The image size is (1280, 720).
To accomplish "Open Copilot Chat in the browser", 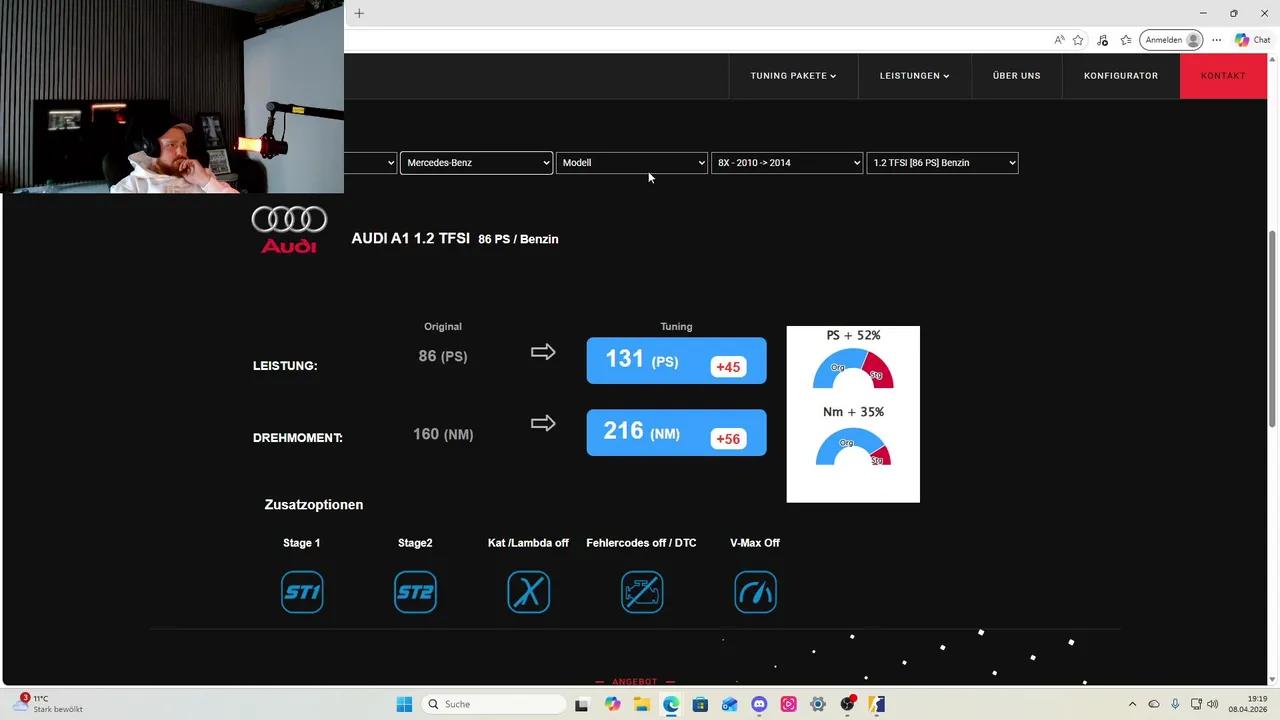I will click(x=1252, y=40).
